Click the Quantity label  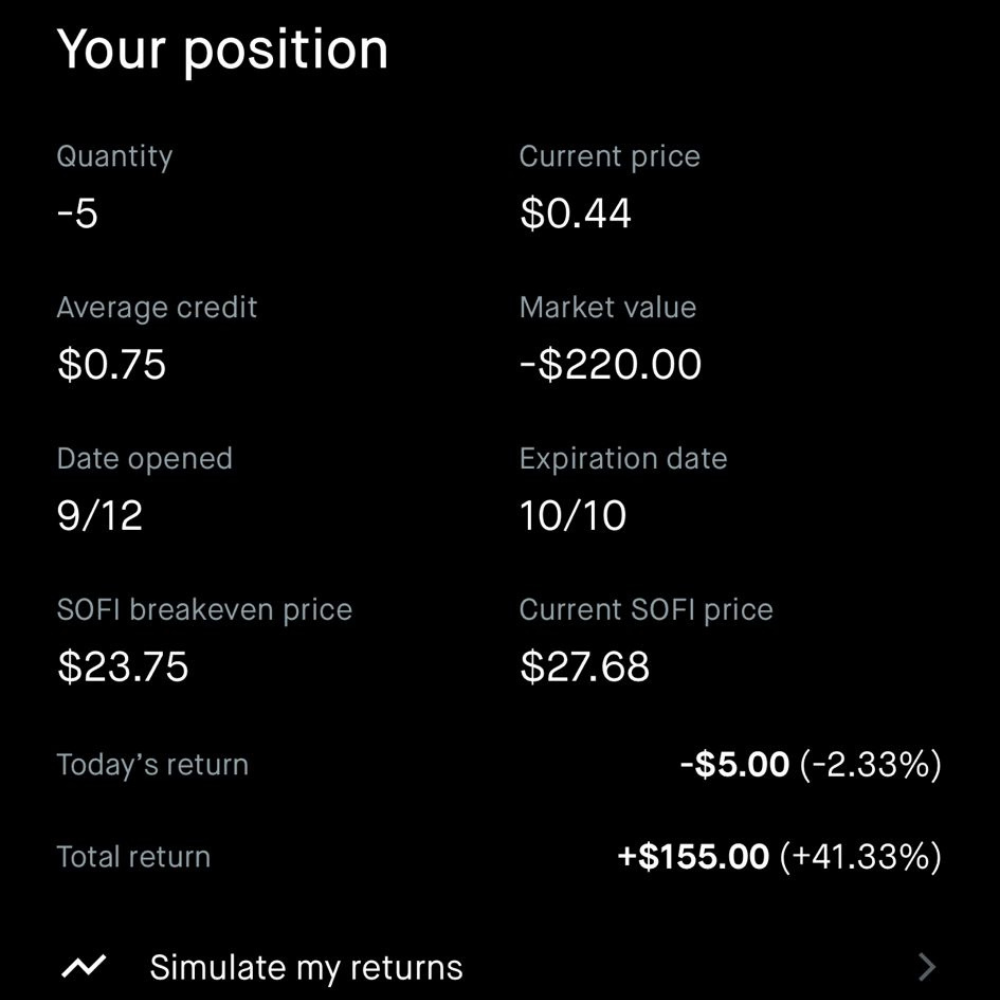(x=114, y=157)
